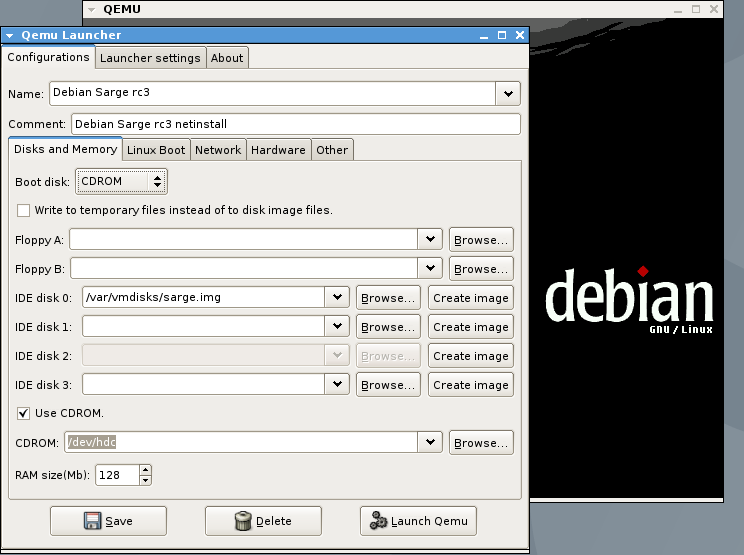Create image for IDE disk 3

pos(471,384)
